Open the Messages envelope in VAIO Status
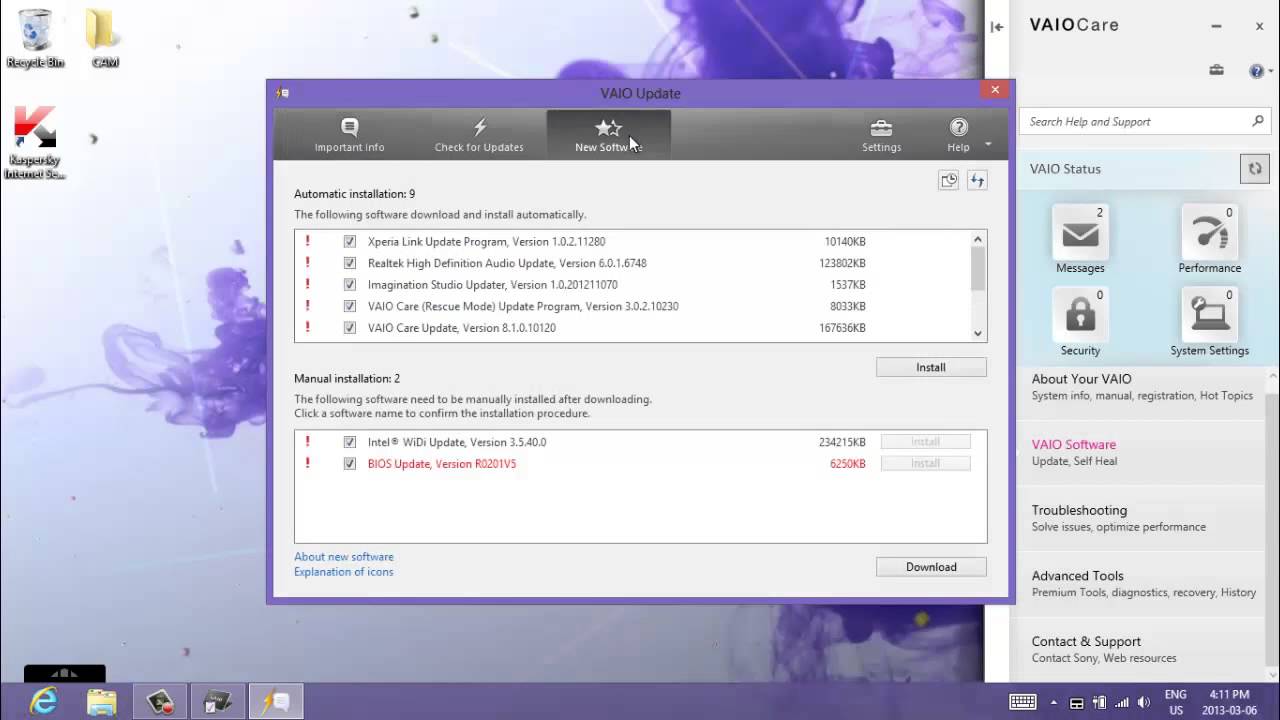Image resolution: width=1280 pixels, height=720 pixels. point(1080,235)
